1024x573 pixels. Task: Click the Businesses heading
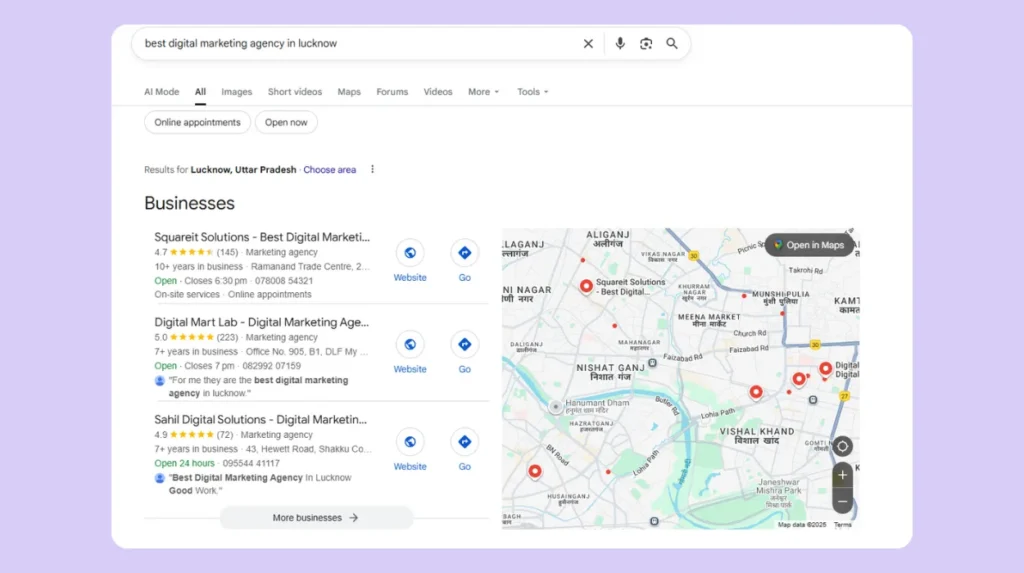tap(189, 203)
